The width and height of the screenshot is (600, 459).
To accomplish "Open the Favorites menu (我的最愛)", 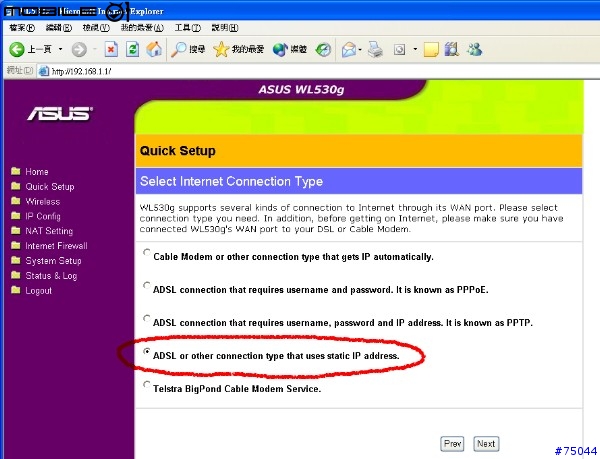I will point(142,28).
